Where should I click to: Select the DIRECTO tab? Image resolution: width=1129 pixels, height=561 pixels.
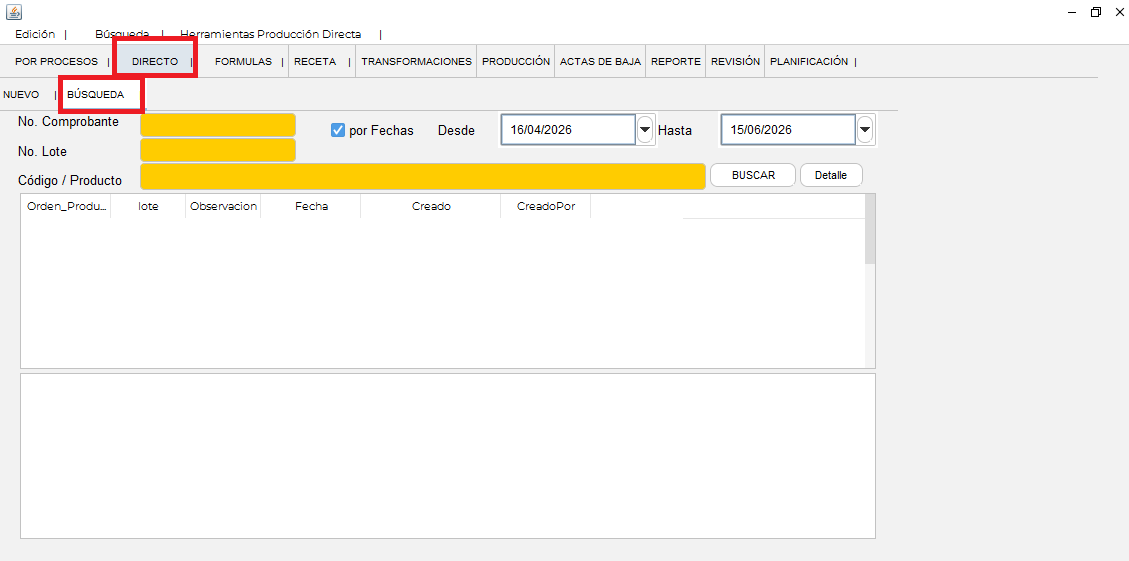point(155,62)
